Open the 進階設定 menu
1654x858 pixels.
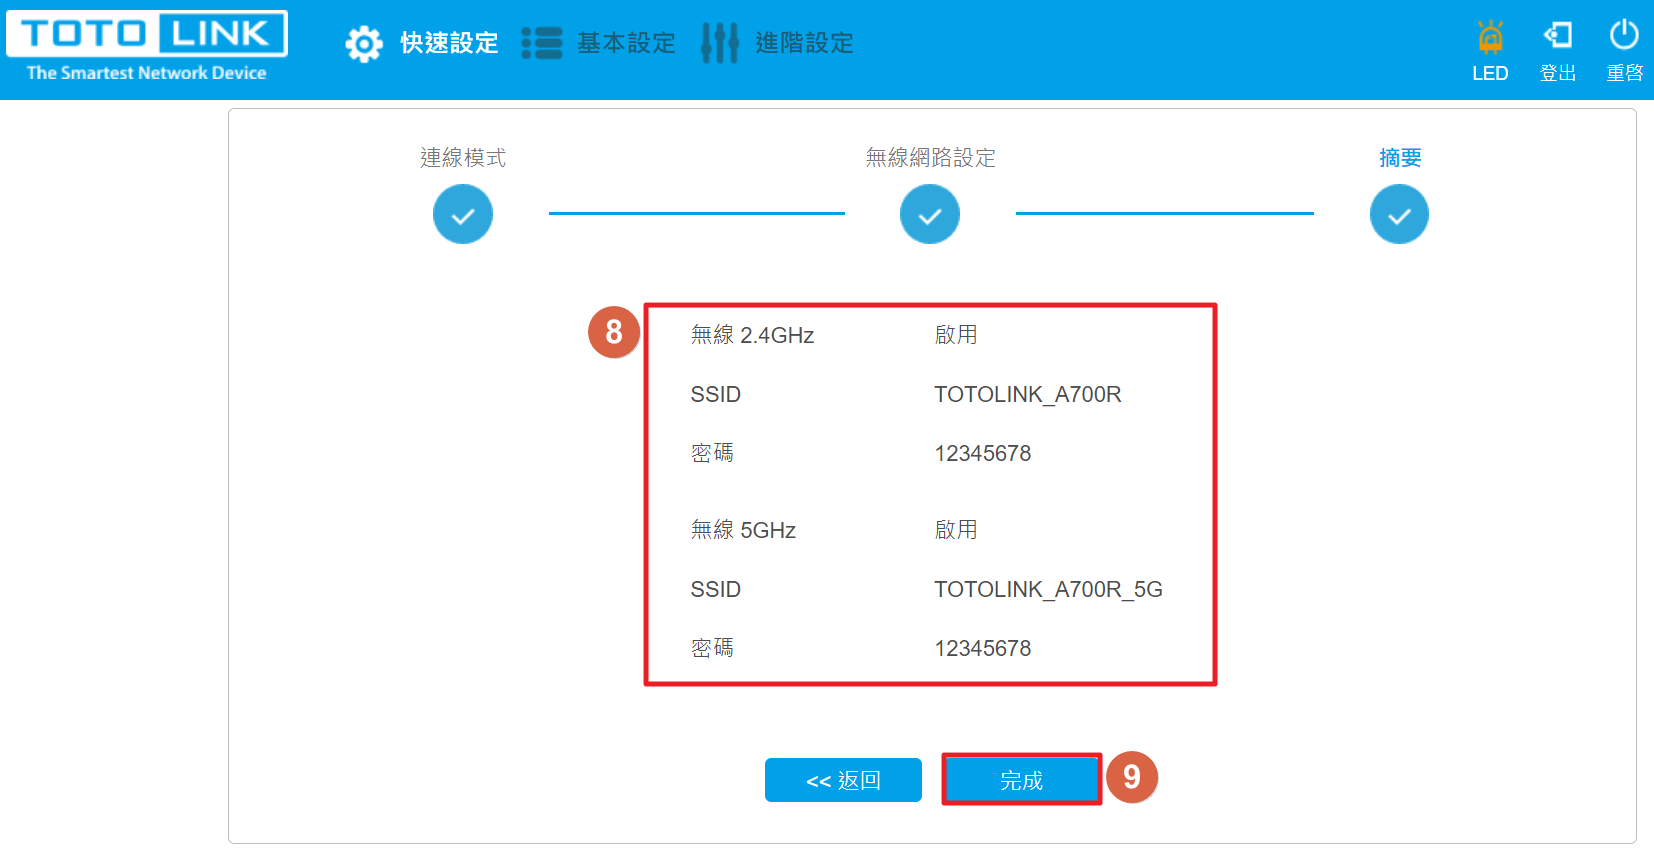804,43
